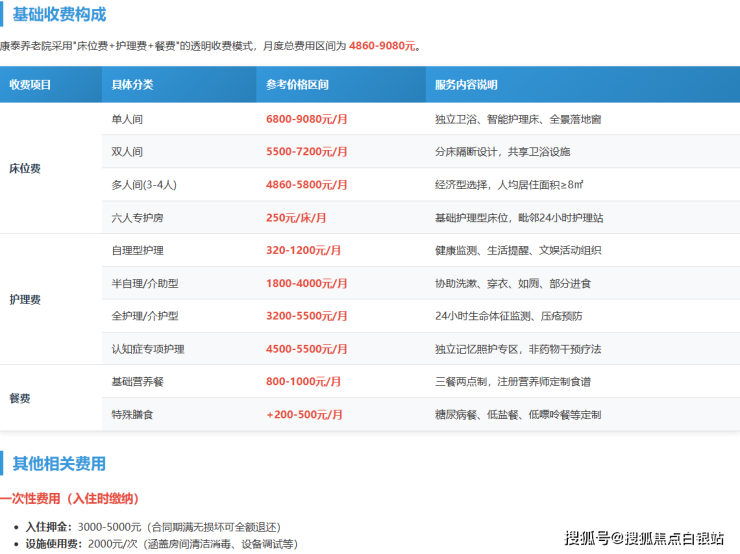Screen dimensions: 740x554
Task: Select the 全护理/介护型 row label
Action: [145, 316]
